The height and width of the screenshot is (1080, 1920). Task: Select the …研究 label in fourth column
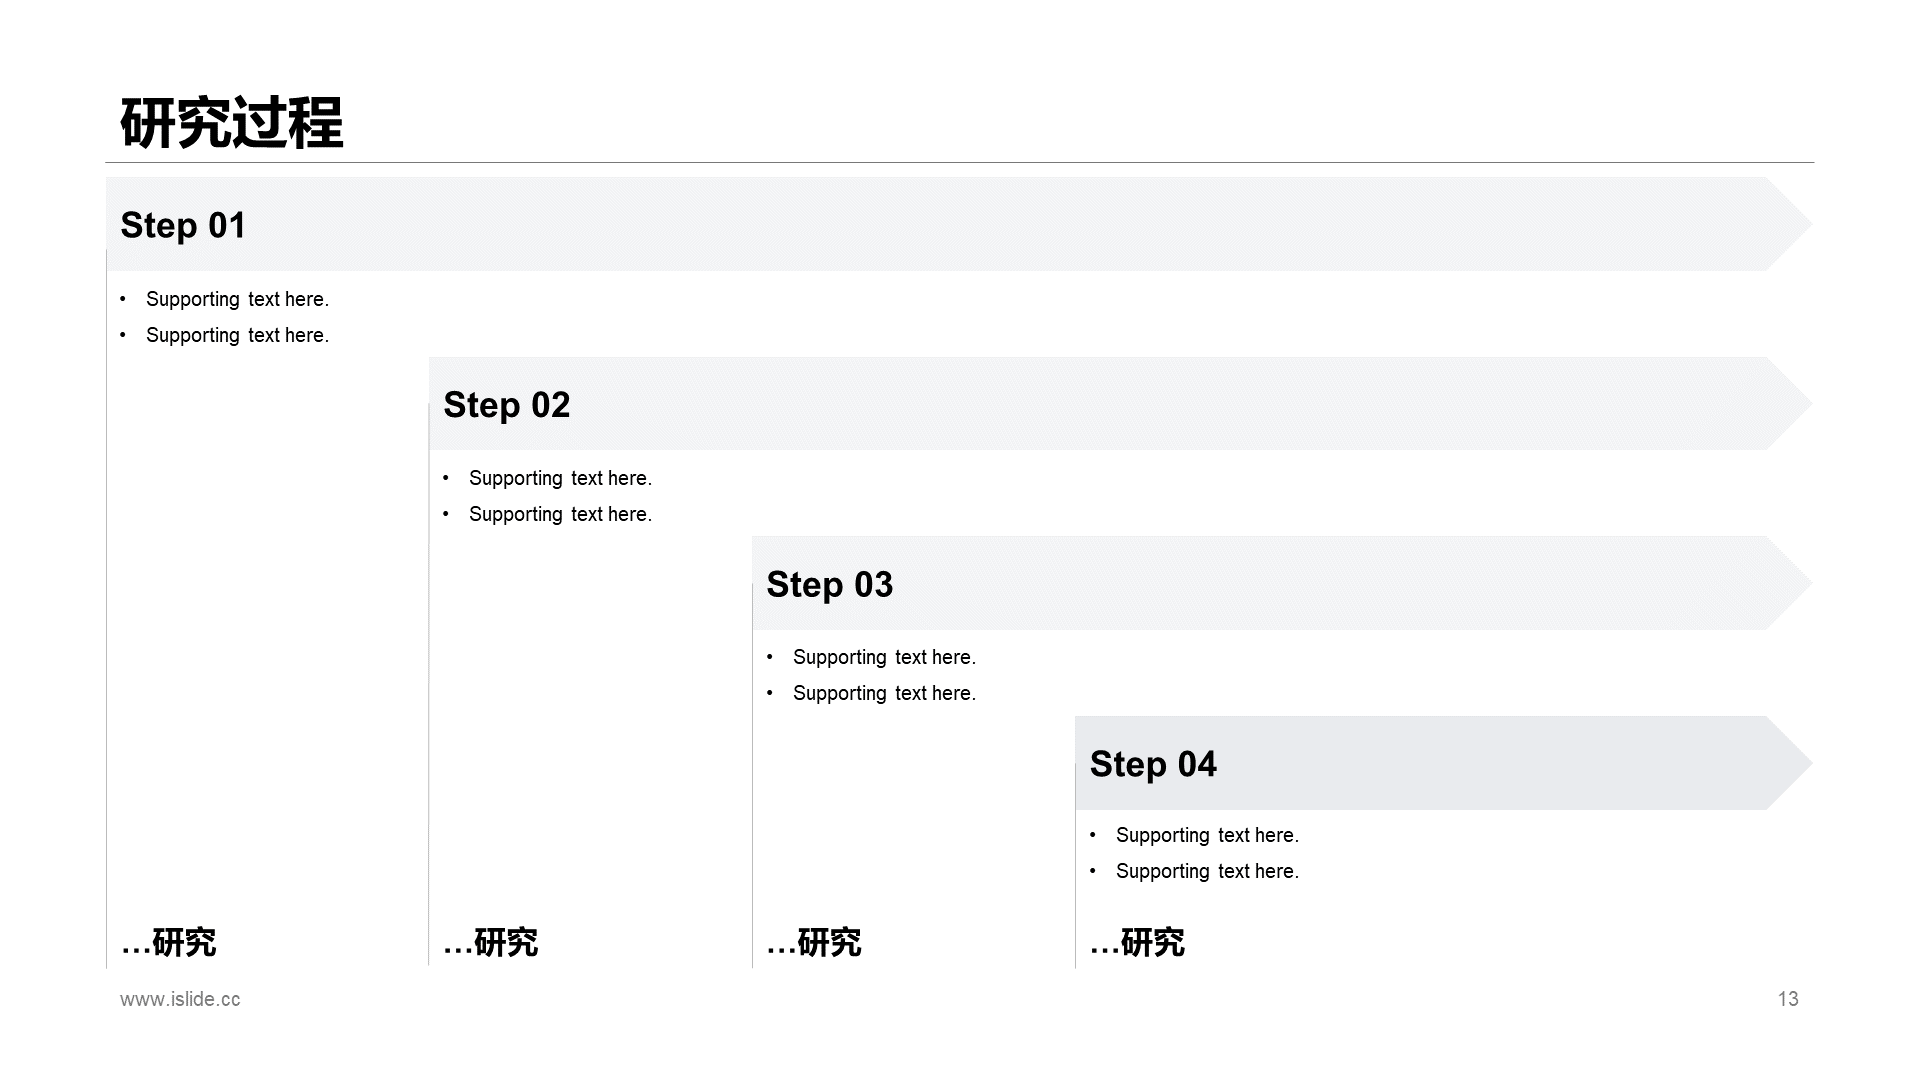click(1137, 942)
